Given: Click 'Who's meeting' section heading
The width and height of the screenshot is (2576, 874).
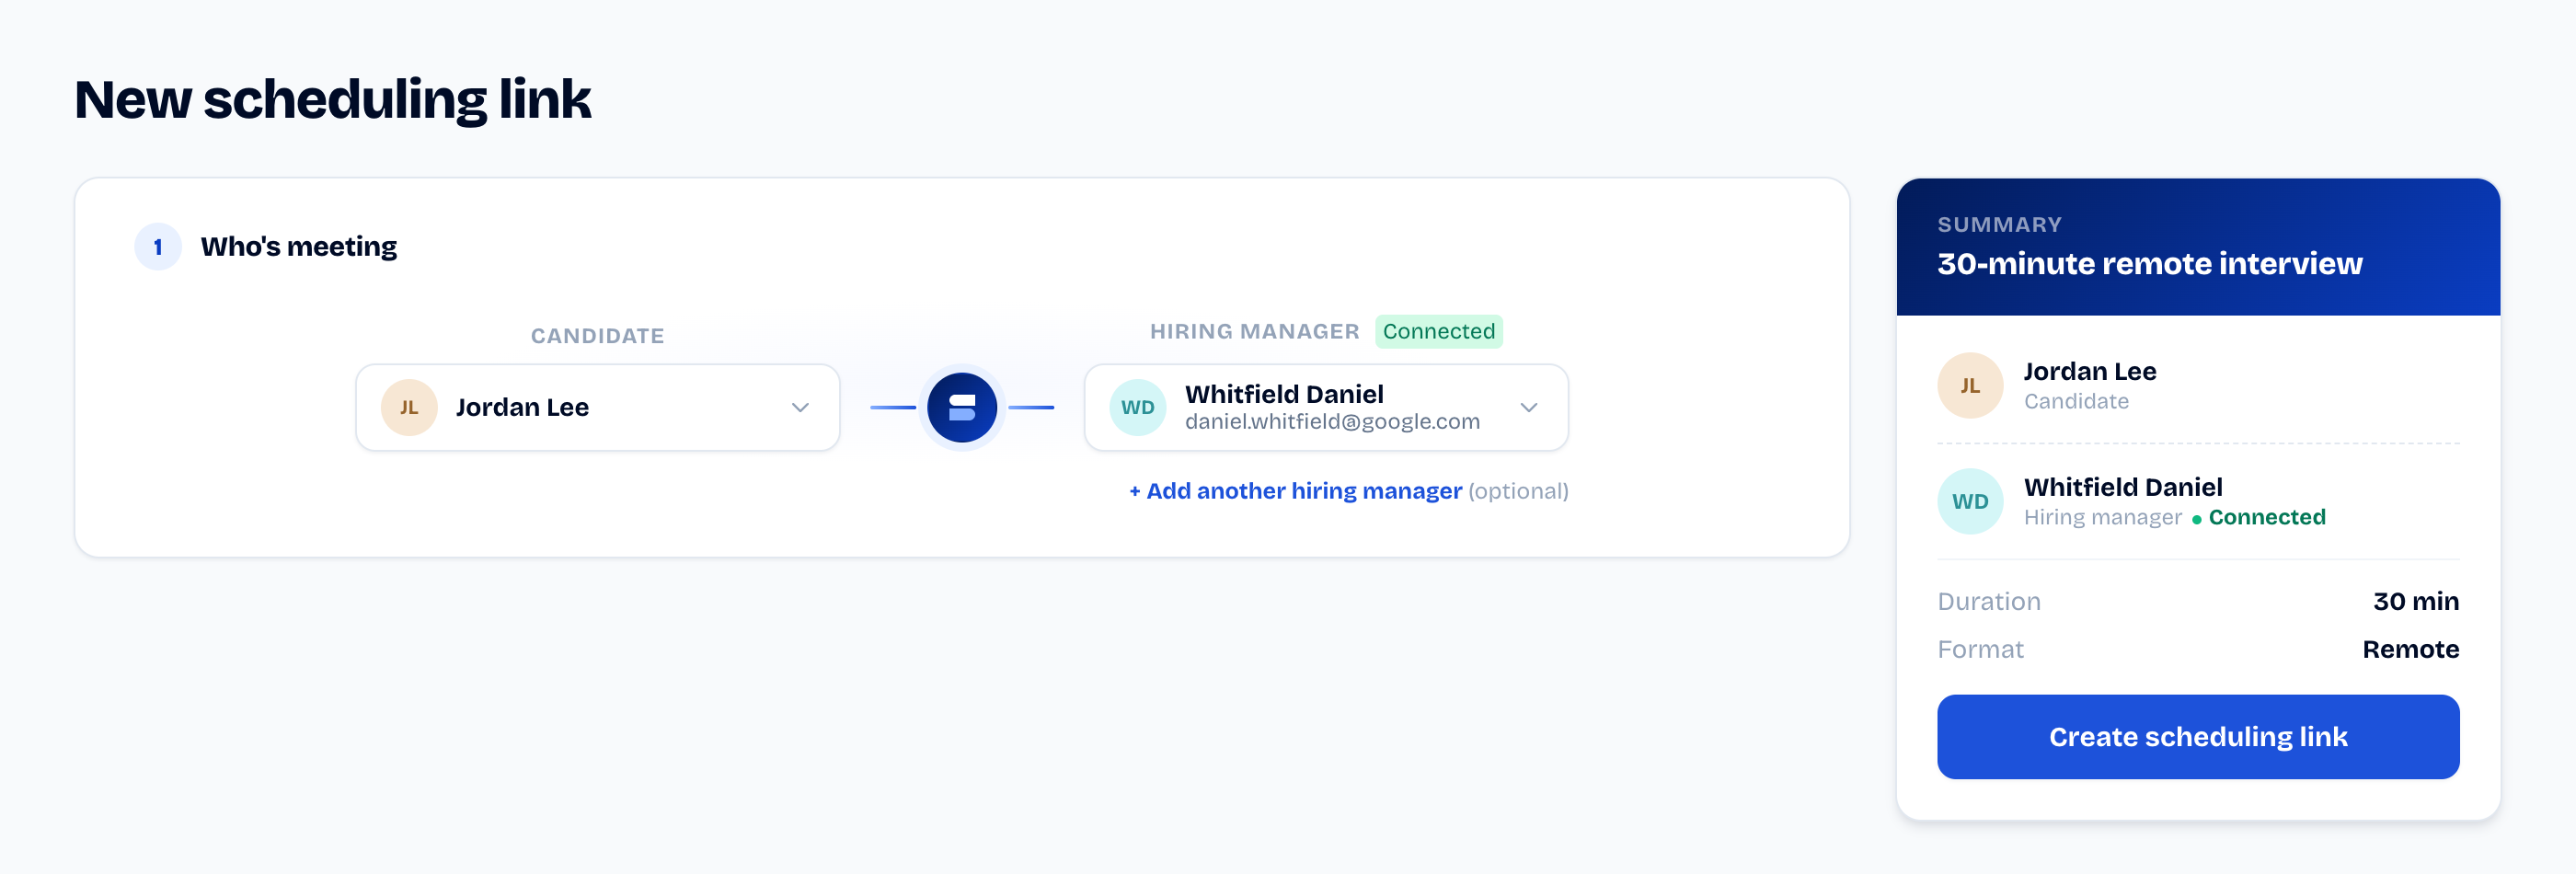Looking at the screenshot, I should tap(299, 247).
